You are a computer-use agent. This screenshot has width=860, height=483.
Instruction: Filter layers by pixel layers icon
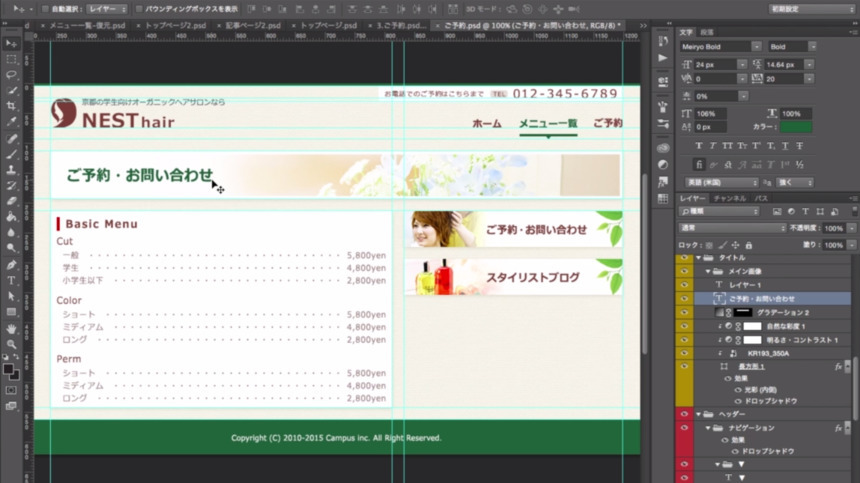pos(777,212)
